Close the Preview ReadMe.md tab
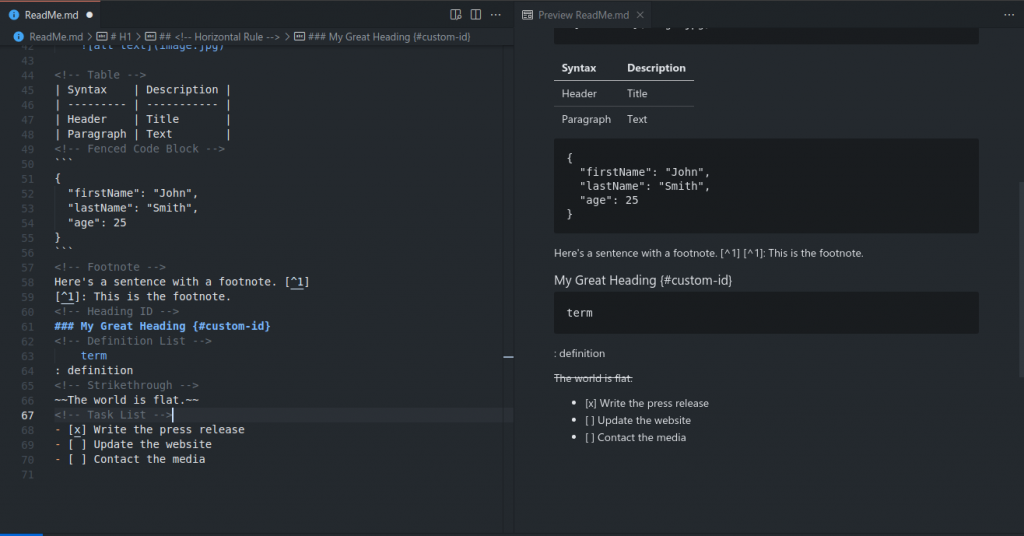Image resolution: width=1024 pixels, height=536 pixels. pyautogui.click(x=640, y=14)
